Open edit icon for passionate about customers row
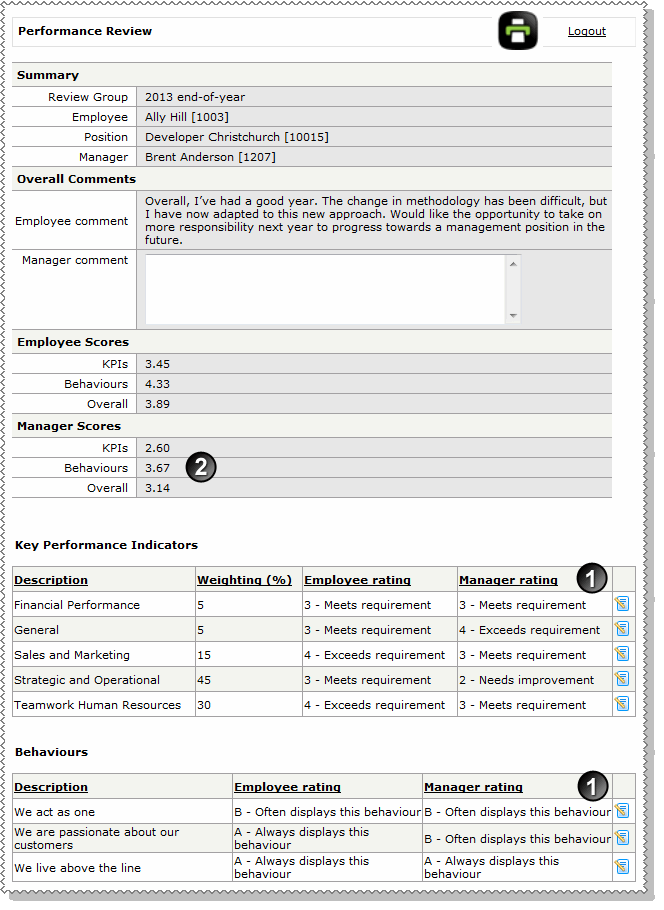 (622, 838)
